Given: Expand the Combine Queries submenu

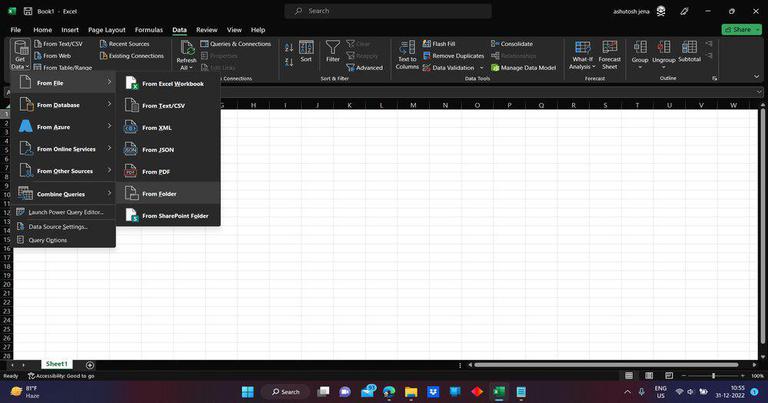Looking at the screenshot, I should point(64,194).
